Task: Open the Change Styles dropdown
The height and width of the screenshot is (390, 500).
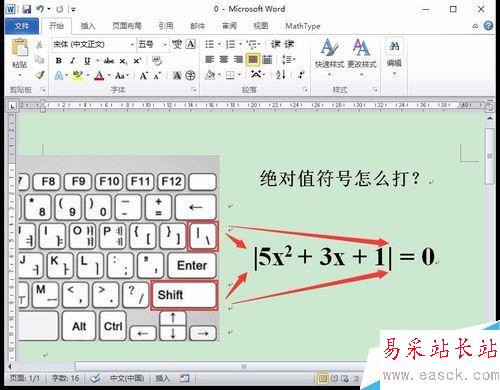Action: tap(362, 56)
